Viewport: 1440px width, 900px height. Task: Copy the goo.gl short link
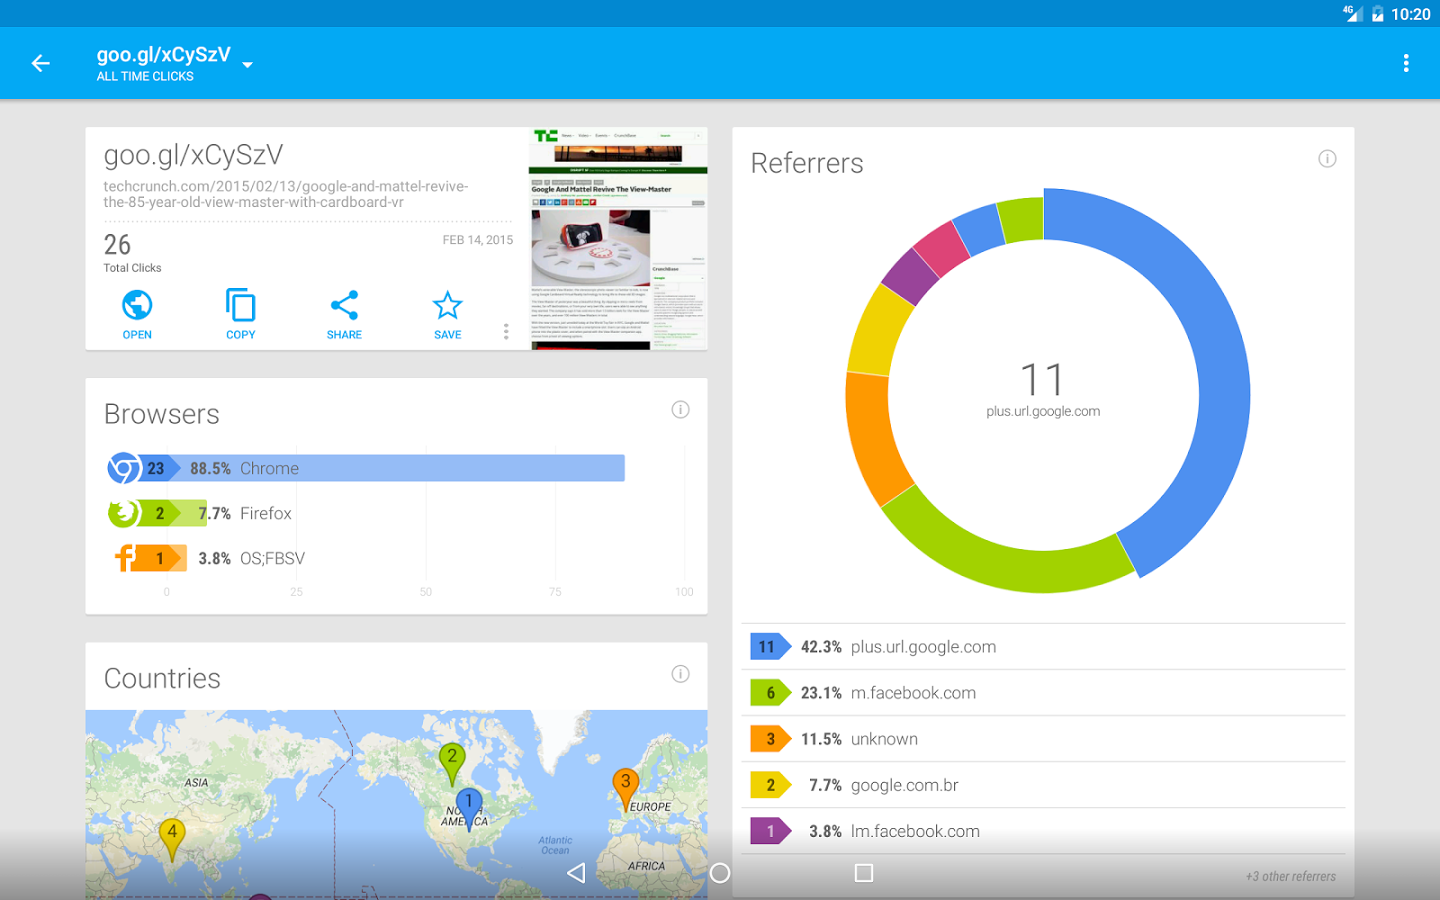(x=240, y=314)
